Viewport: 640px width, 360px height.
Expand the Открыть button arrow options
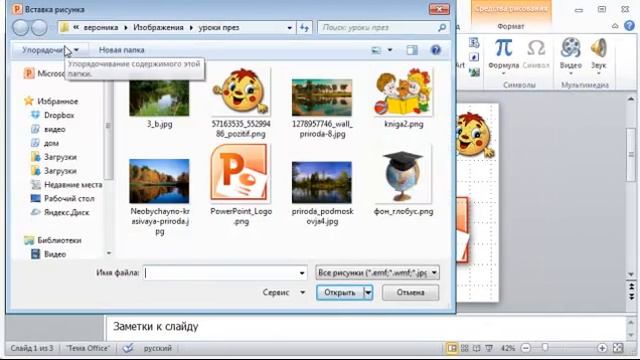pyautogui.click(x=368, y=293)
